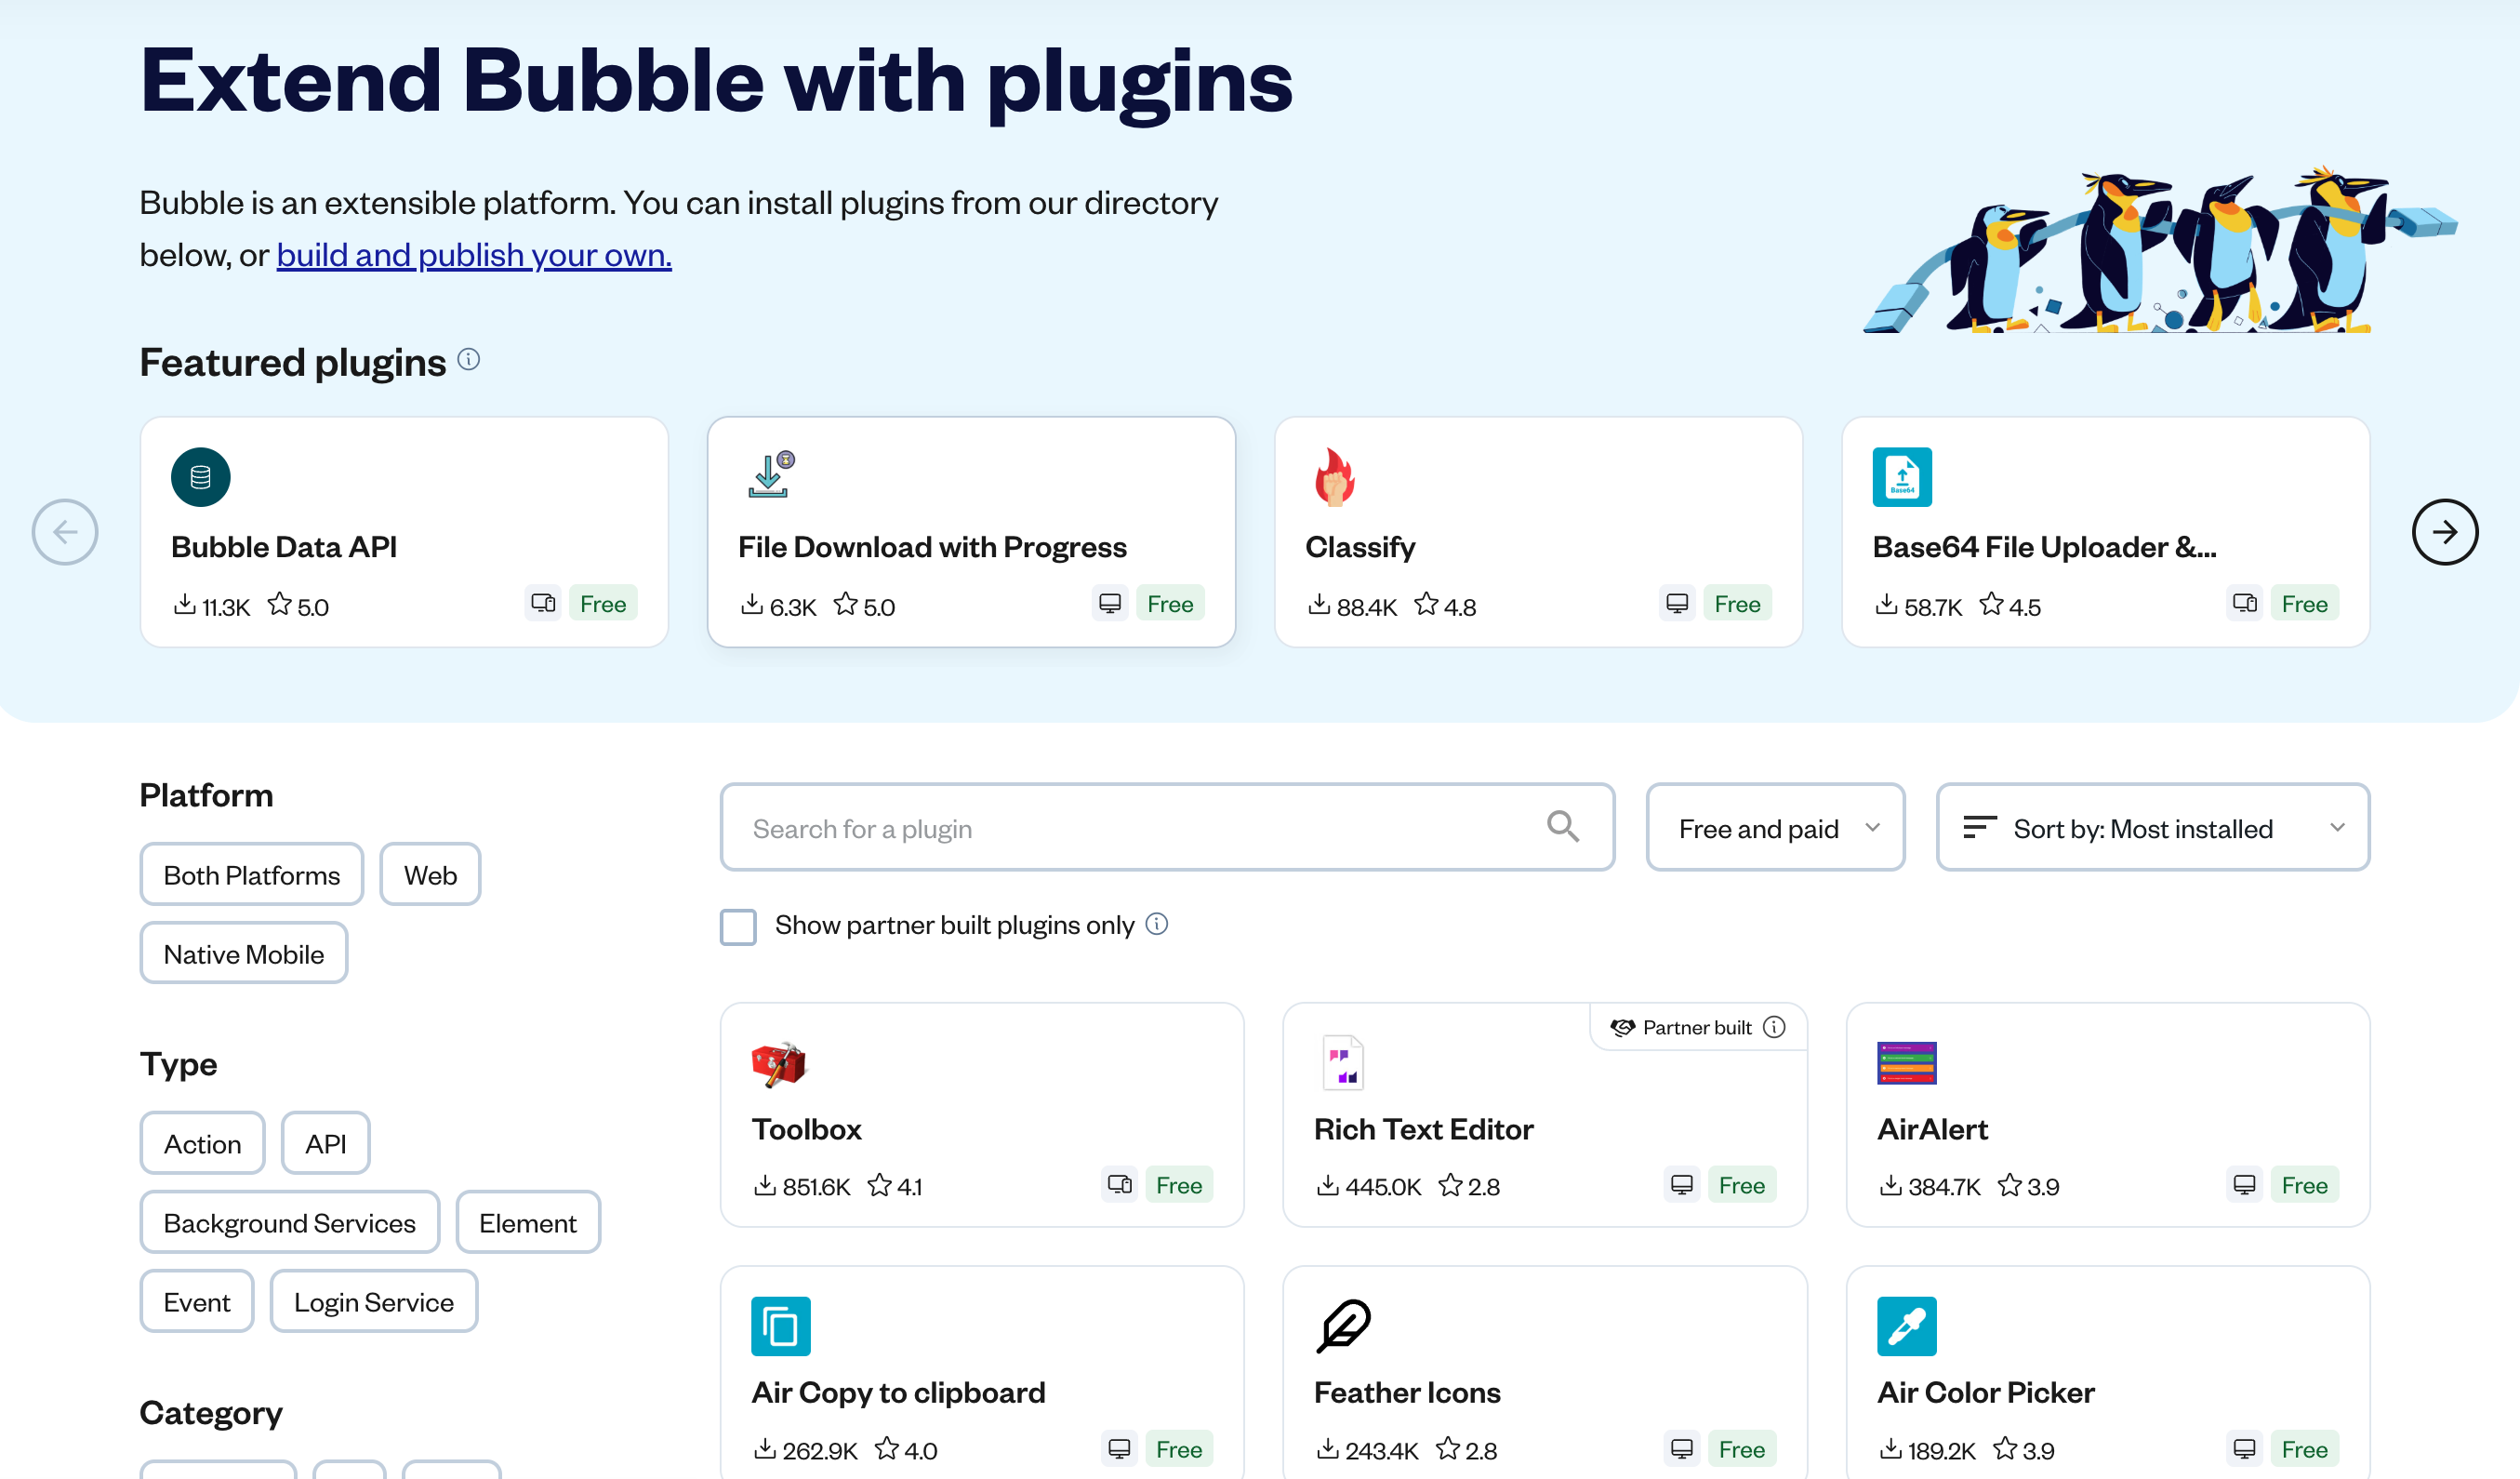This screenshot has width=2520, height=1479.
Task: Select the Toolbox red toolbox icon
Action: 780,1063
